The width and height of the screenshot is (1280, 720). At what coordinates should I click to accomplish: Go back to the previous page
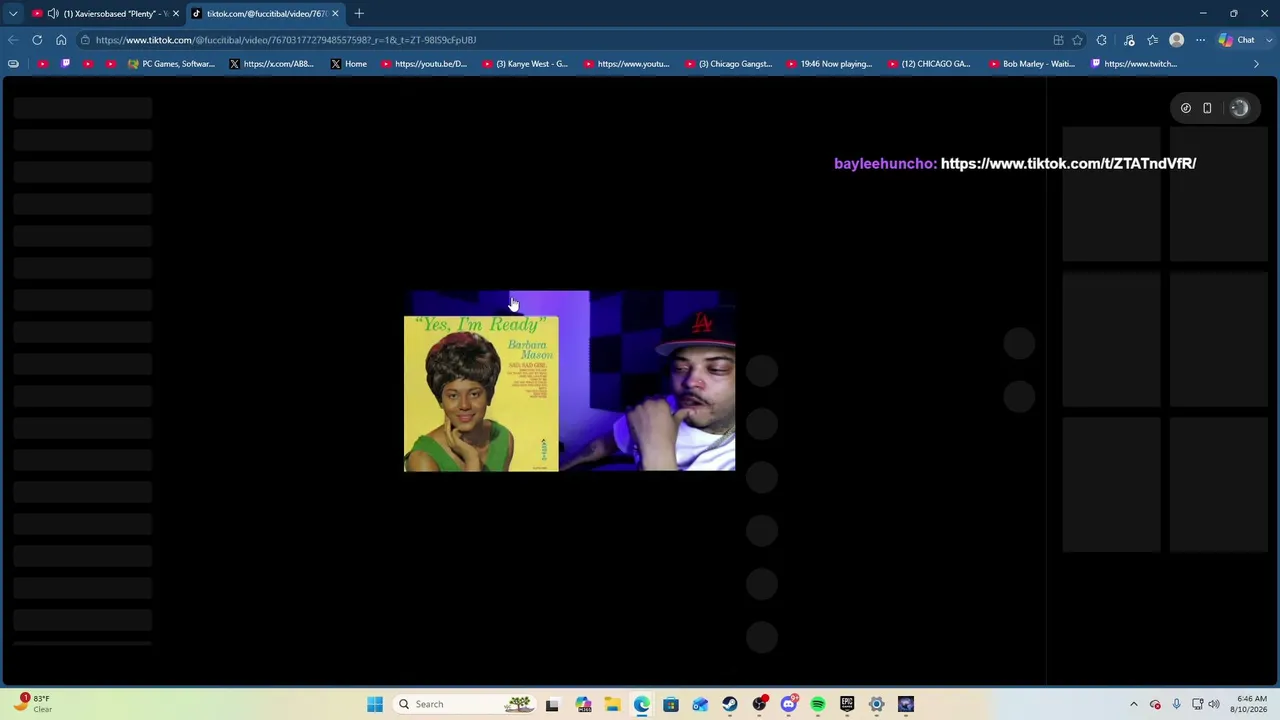pyautogui.click(x=13, y=40)
